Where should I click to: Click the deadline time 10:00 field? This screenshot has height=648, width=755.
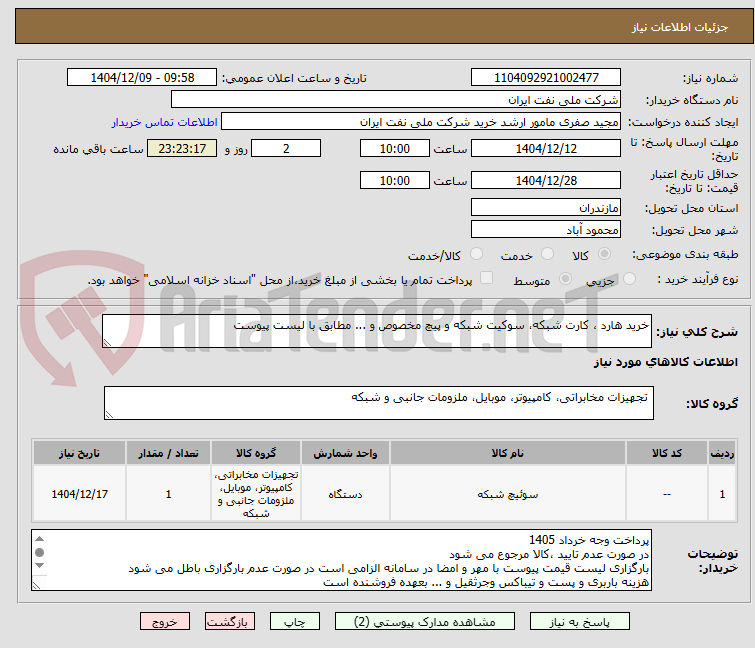point(394,148)
